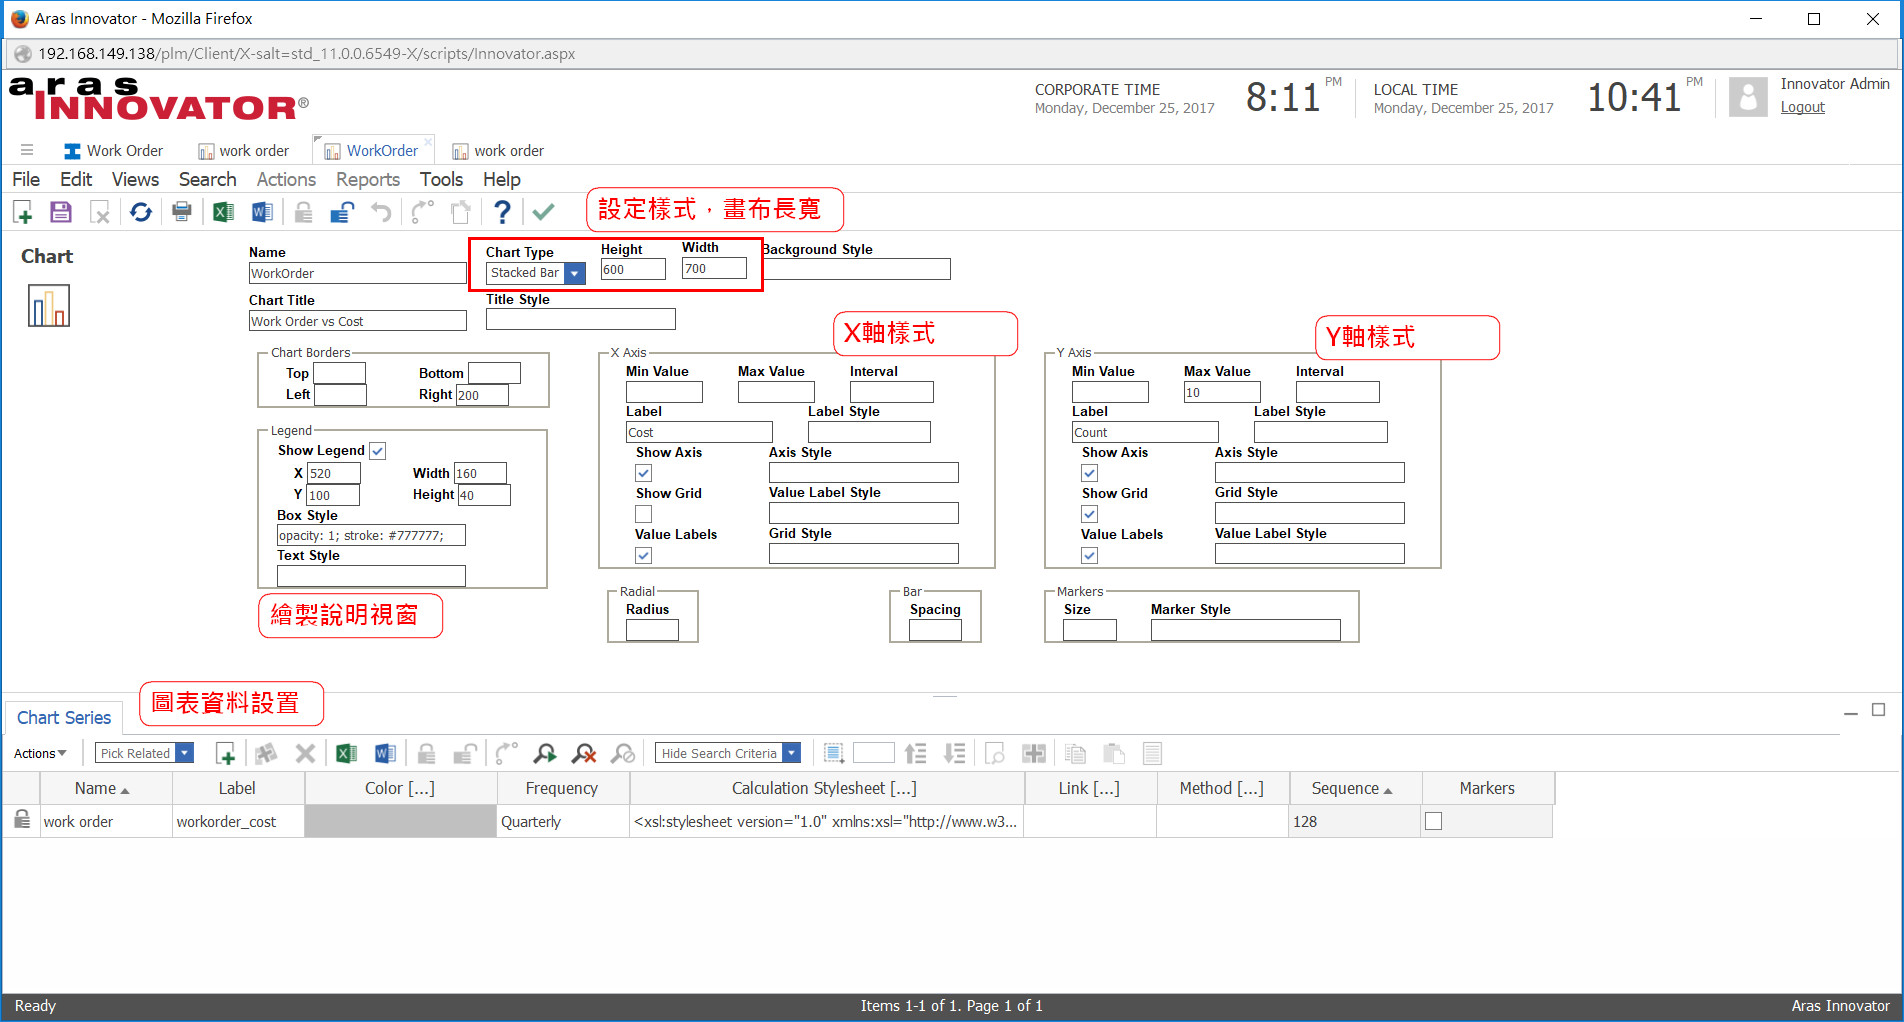Open the Chart Type dropdown
The height and width of the screenshot is (1022, 1904).
pos(574,273)
